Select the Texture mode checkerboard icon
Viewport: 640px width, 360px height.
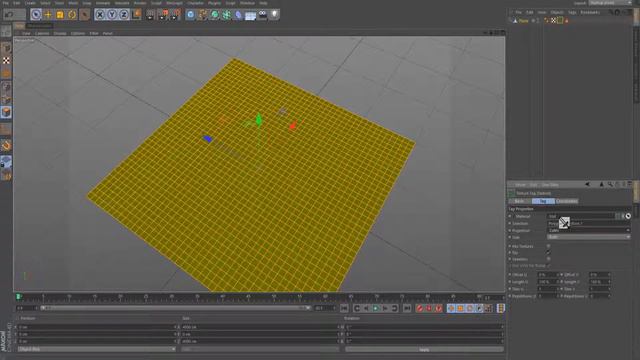pyautogui.click(x=6, y=60)
